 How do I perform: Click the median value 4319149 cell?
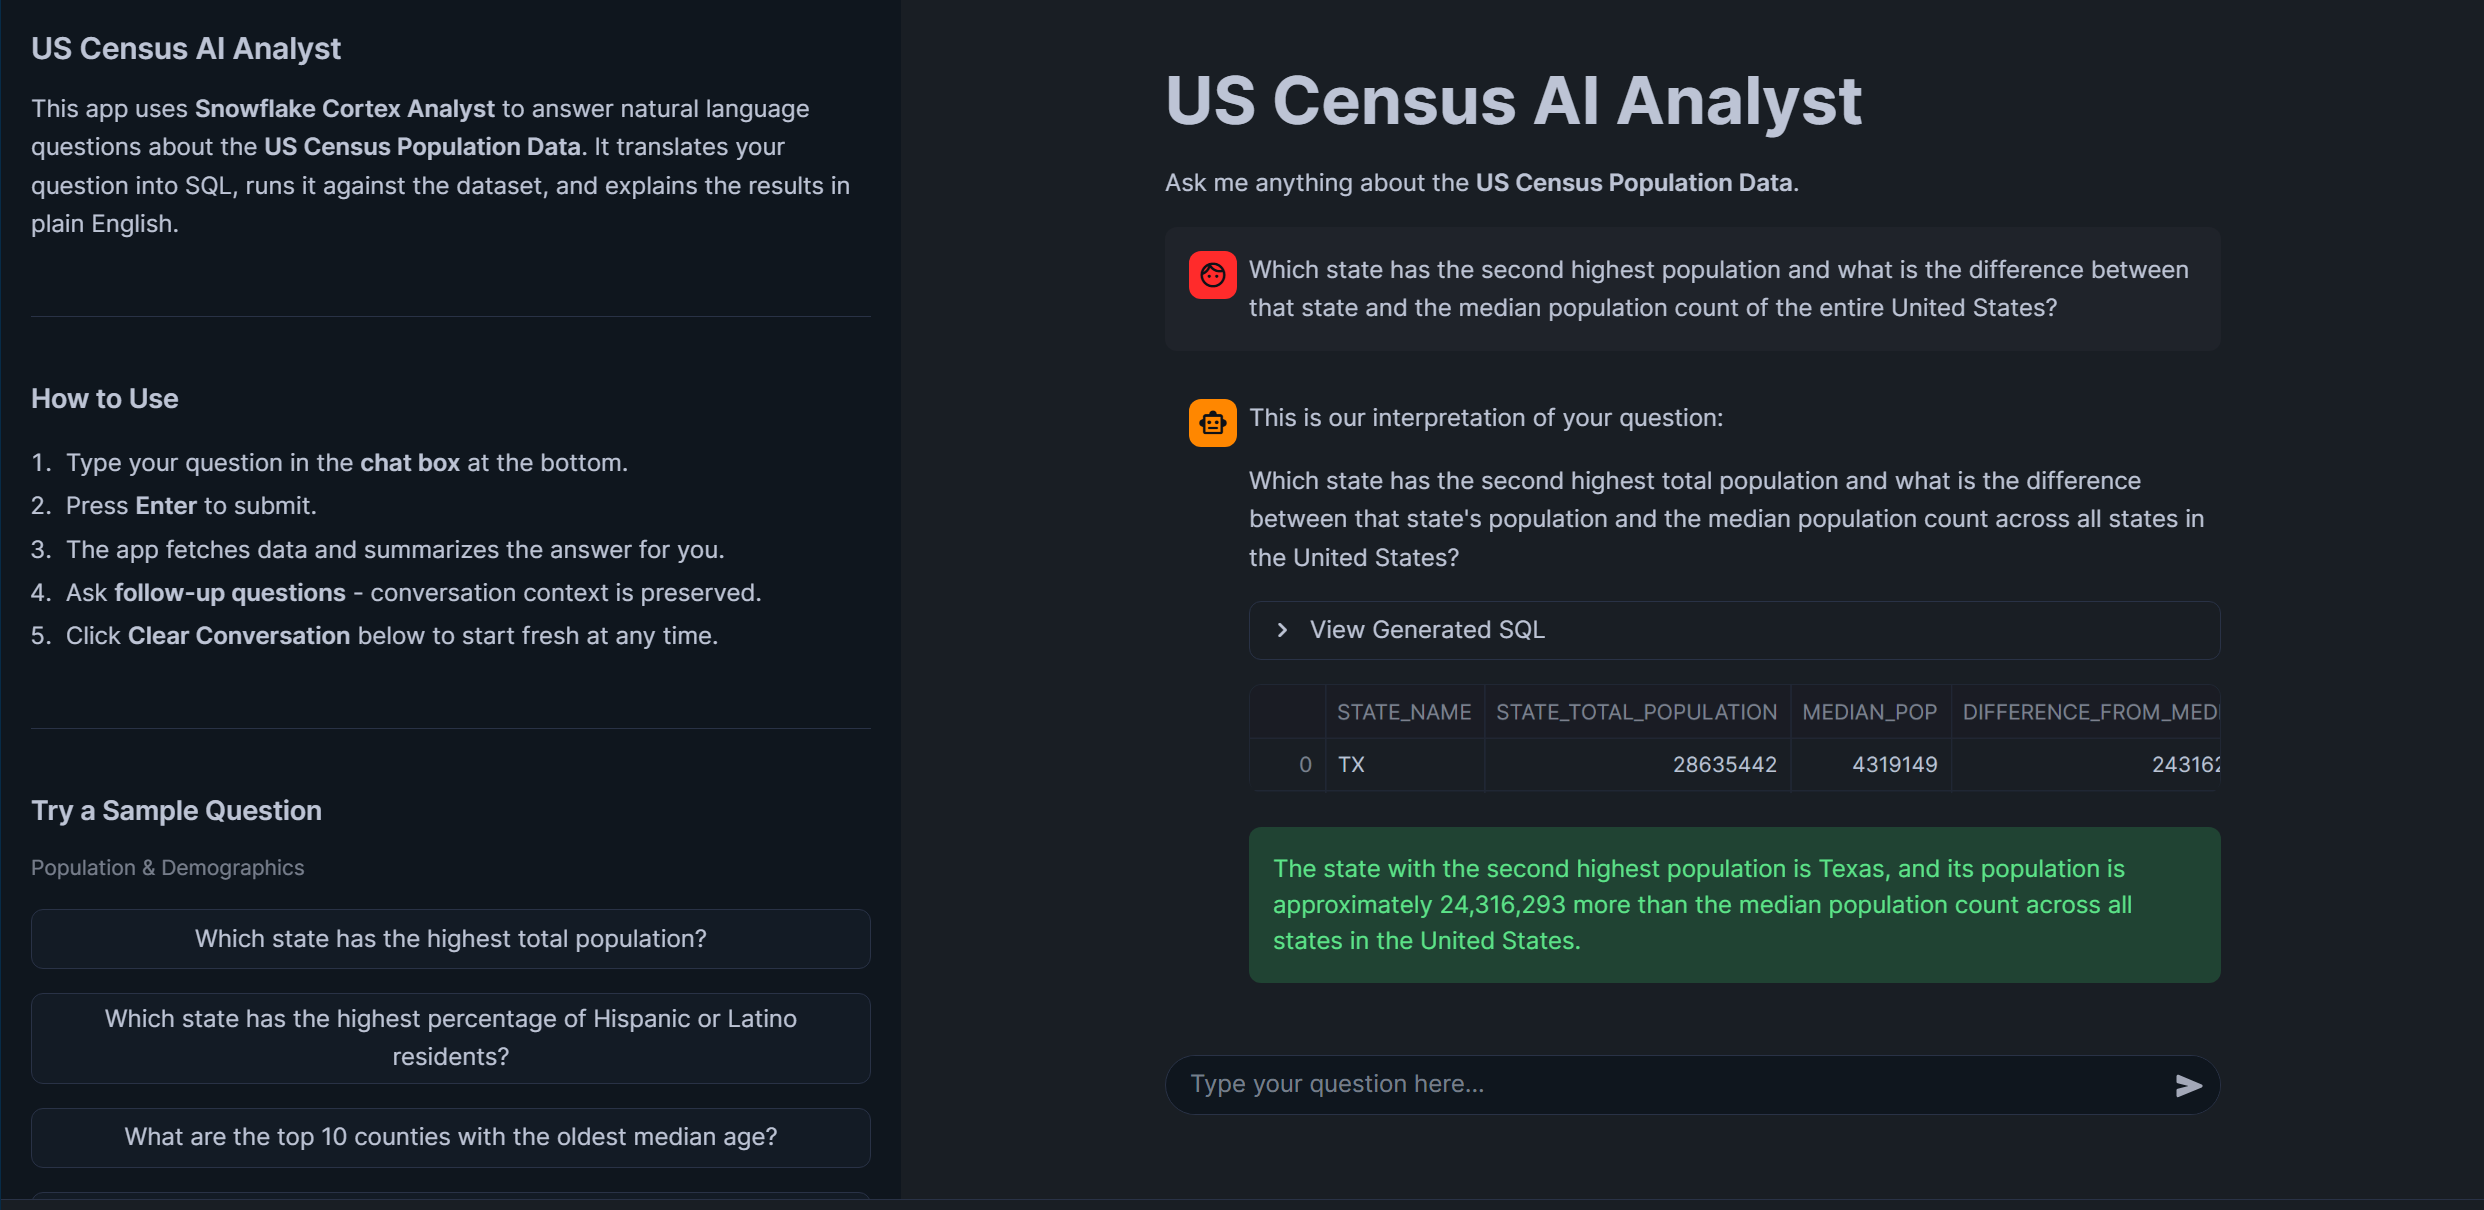(1893, 764)
